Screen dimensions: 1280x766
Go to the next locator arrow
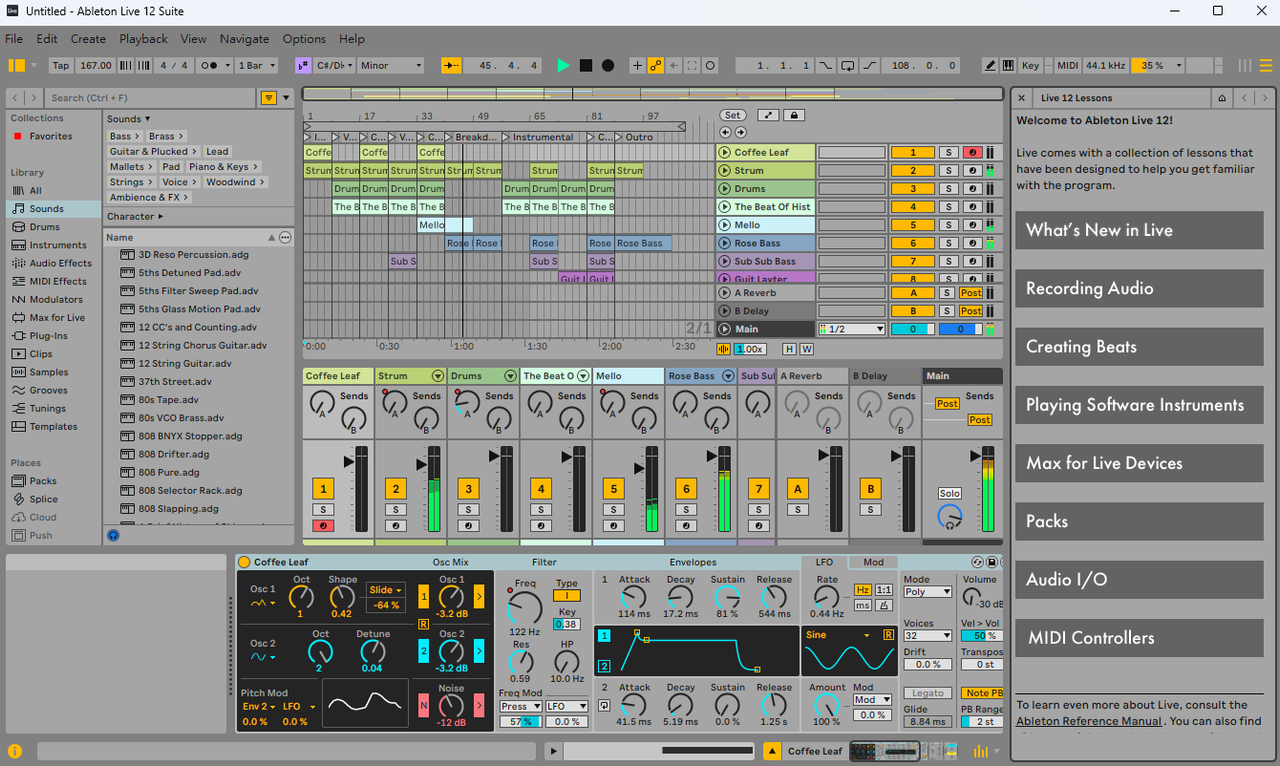click(x=741, y=132)
